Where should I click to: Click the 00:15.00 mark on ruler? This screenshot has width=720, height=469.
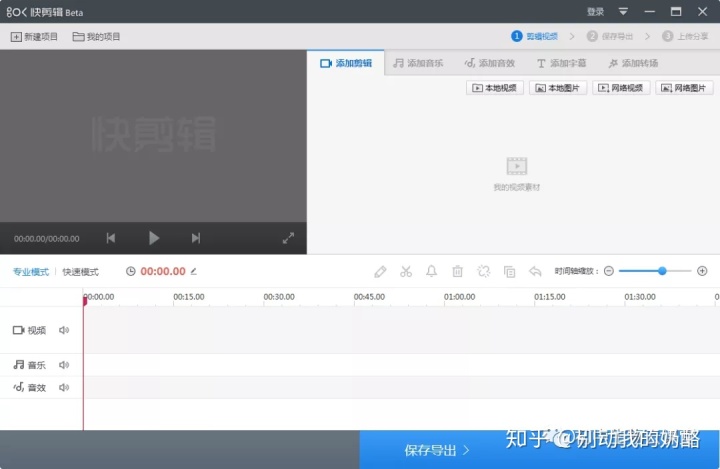(x=189, y=297)
